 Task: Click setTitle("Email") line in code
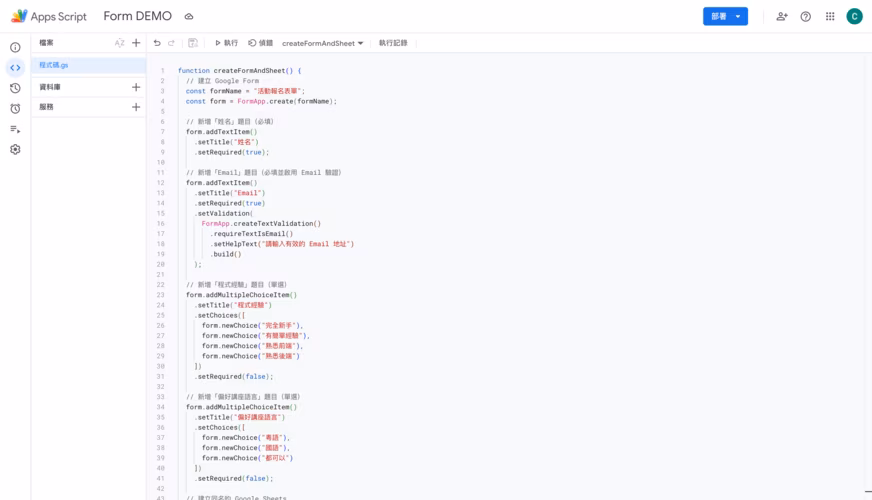point(230,193)
